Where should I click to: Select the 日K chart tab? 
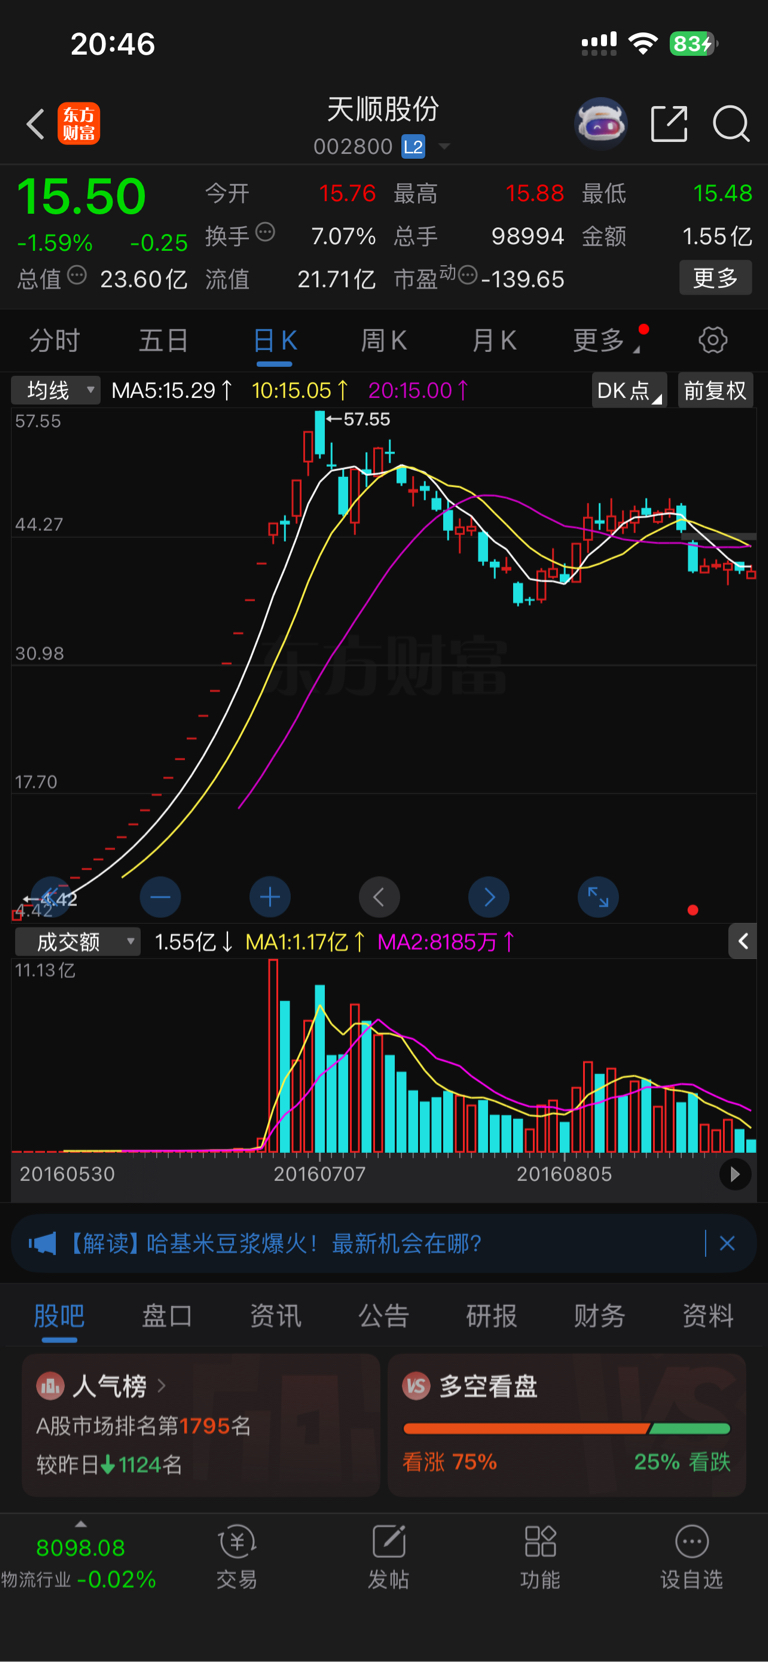coord(275,341)
